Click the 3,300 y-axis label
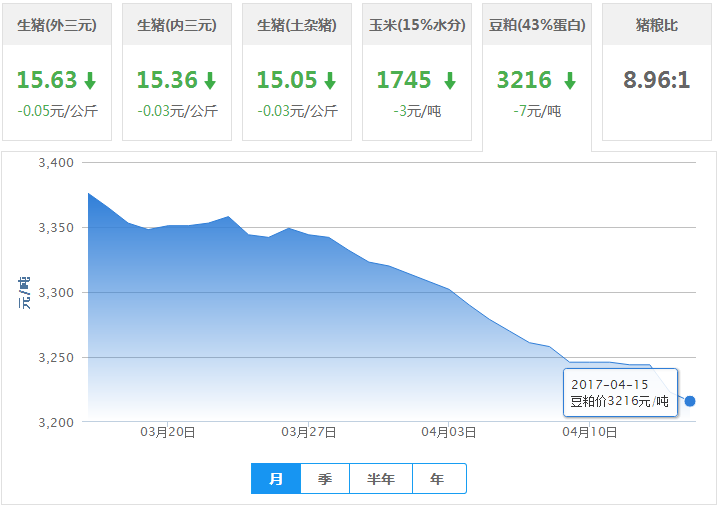Viewport: 722px width, 509px height. click(56, 293)
